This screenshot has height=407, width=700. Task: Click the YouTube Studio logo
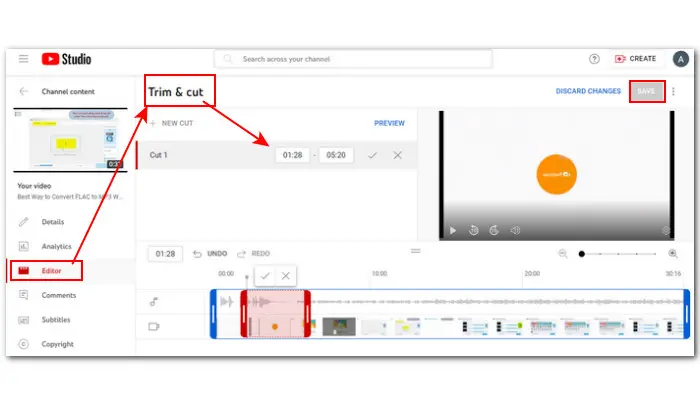tap(67, 59)
